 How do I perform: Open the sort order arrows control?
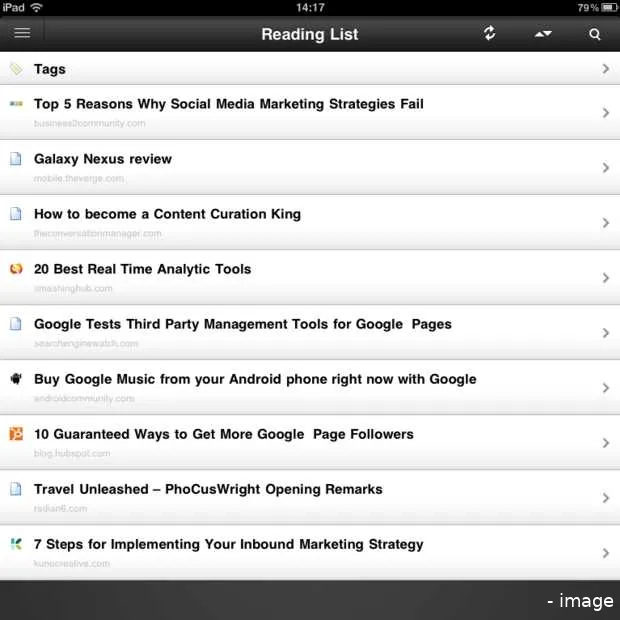click(543, 34)
